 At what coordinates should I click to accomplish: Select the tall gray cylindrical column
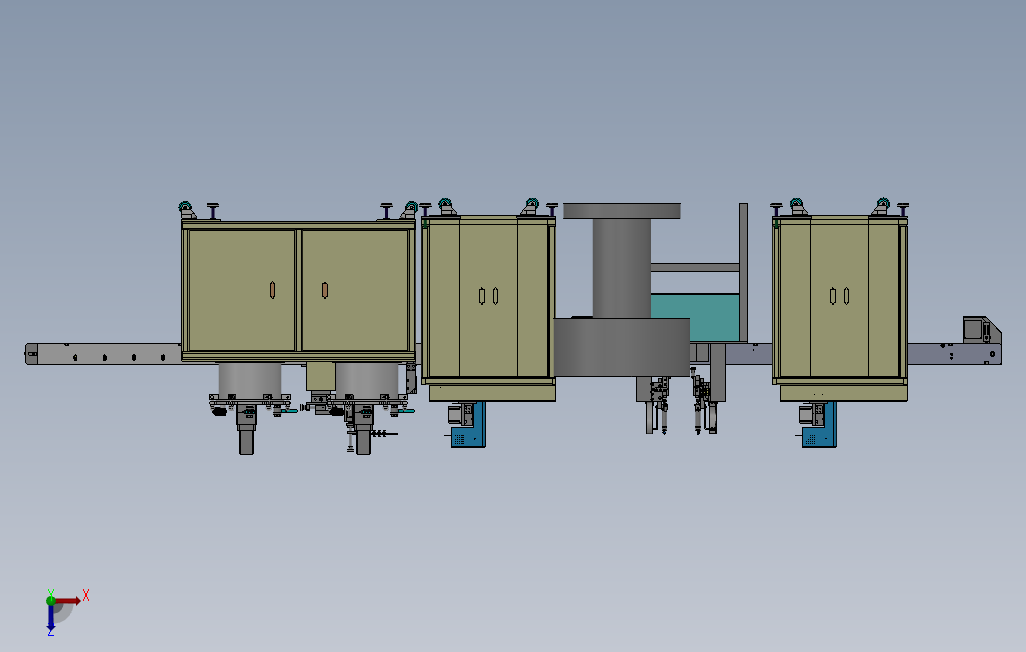[622, 268]
